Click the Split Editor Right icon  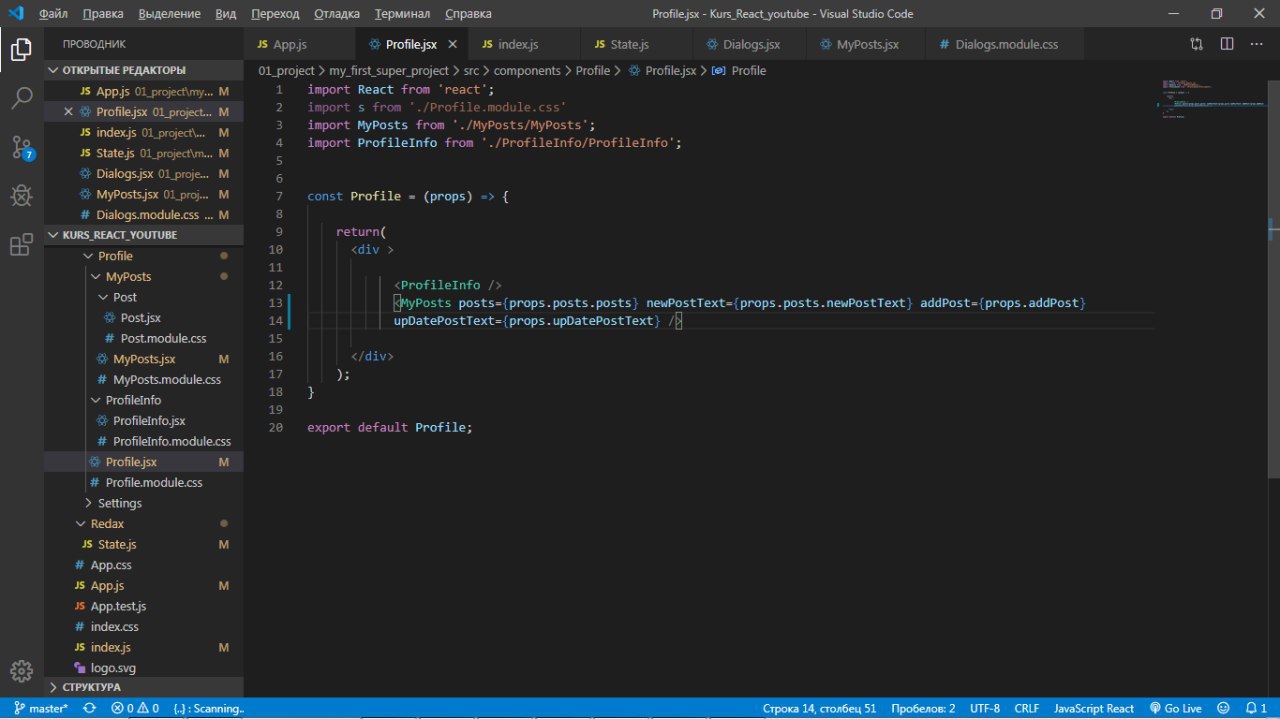[x=1227, y=44]
